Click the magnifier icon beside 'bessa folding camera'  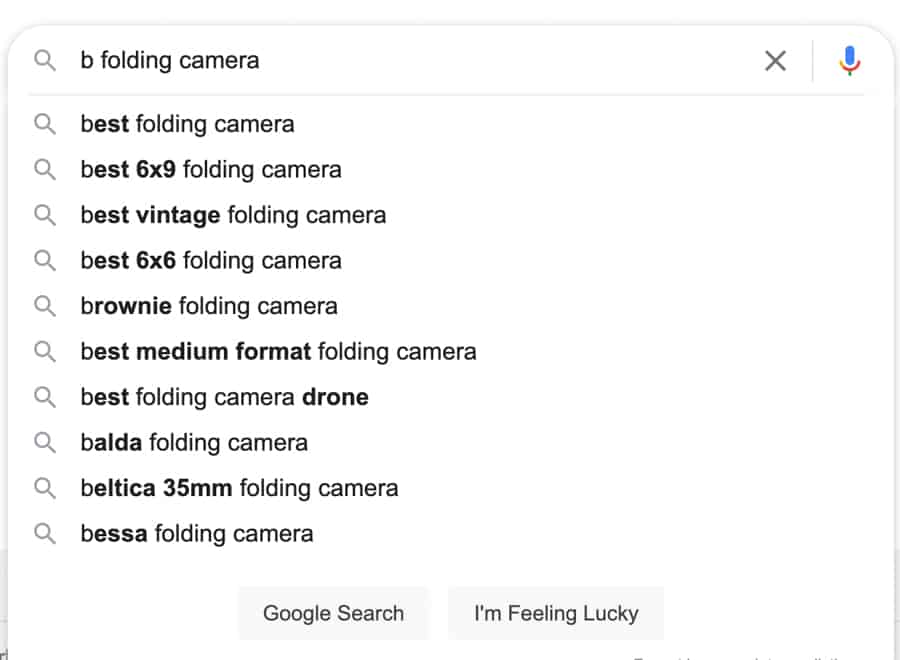[45, 533]
